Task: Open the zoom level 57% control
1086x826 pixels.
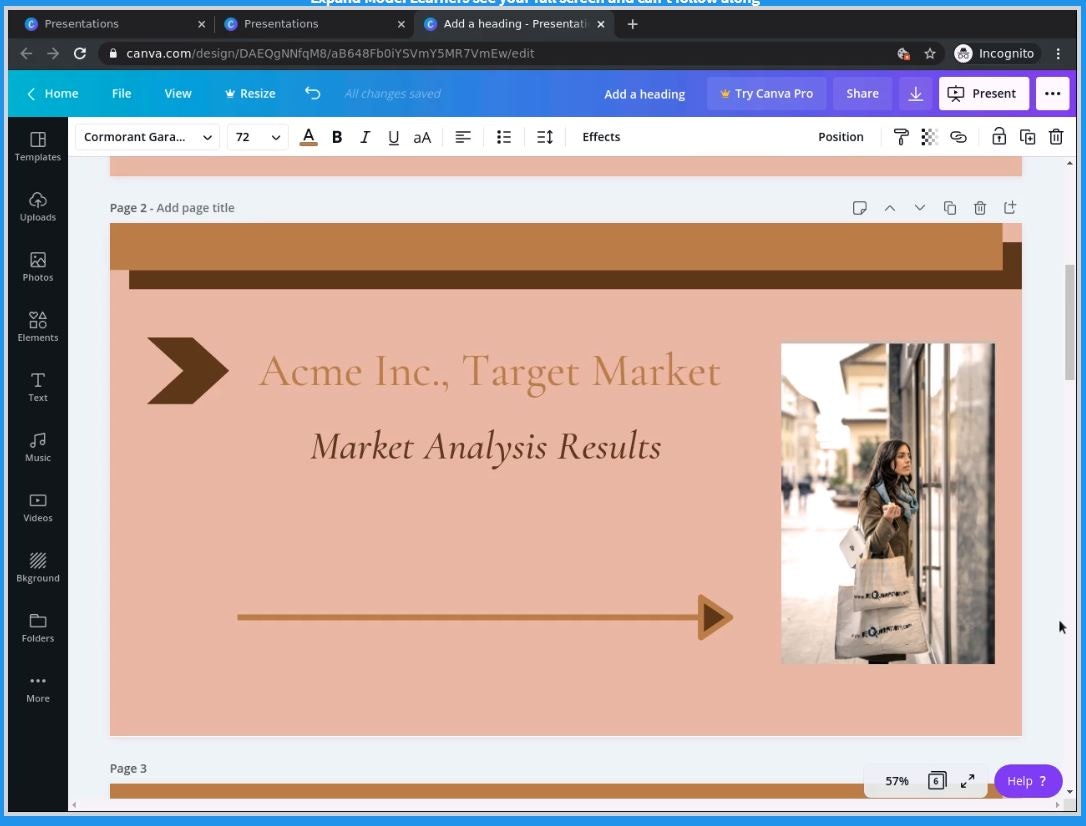Action: [x=897, y=781]
